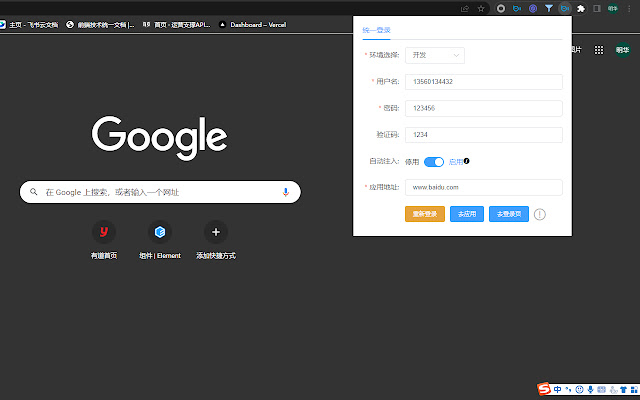Image resolution: width=640 pixels, height=400 pixels.
Task: Click the 停用 label beside the switch
Action: click(x=412, y=162)
